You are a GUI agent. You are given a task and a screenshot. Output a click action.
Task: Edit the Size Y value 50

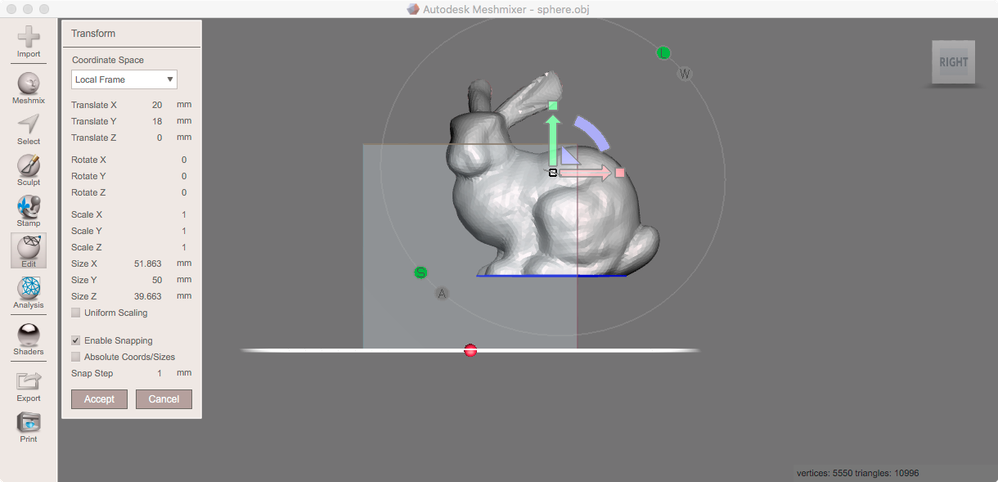(x=157, y=280)
